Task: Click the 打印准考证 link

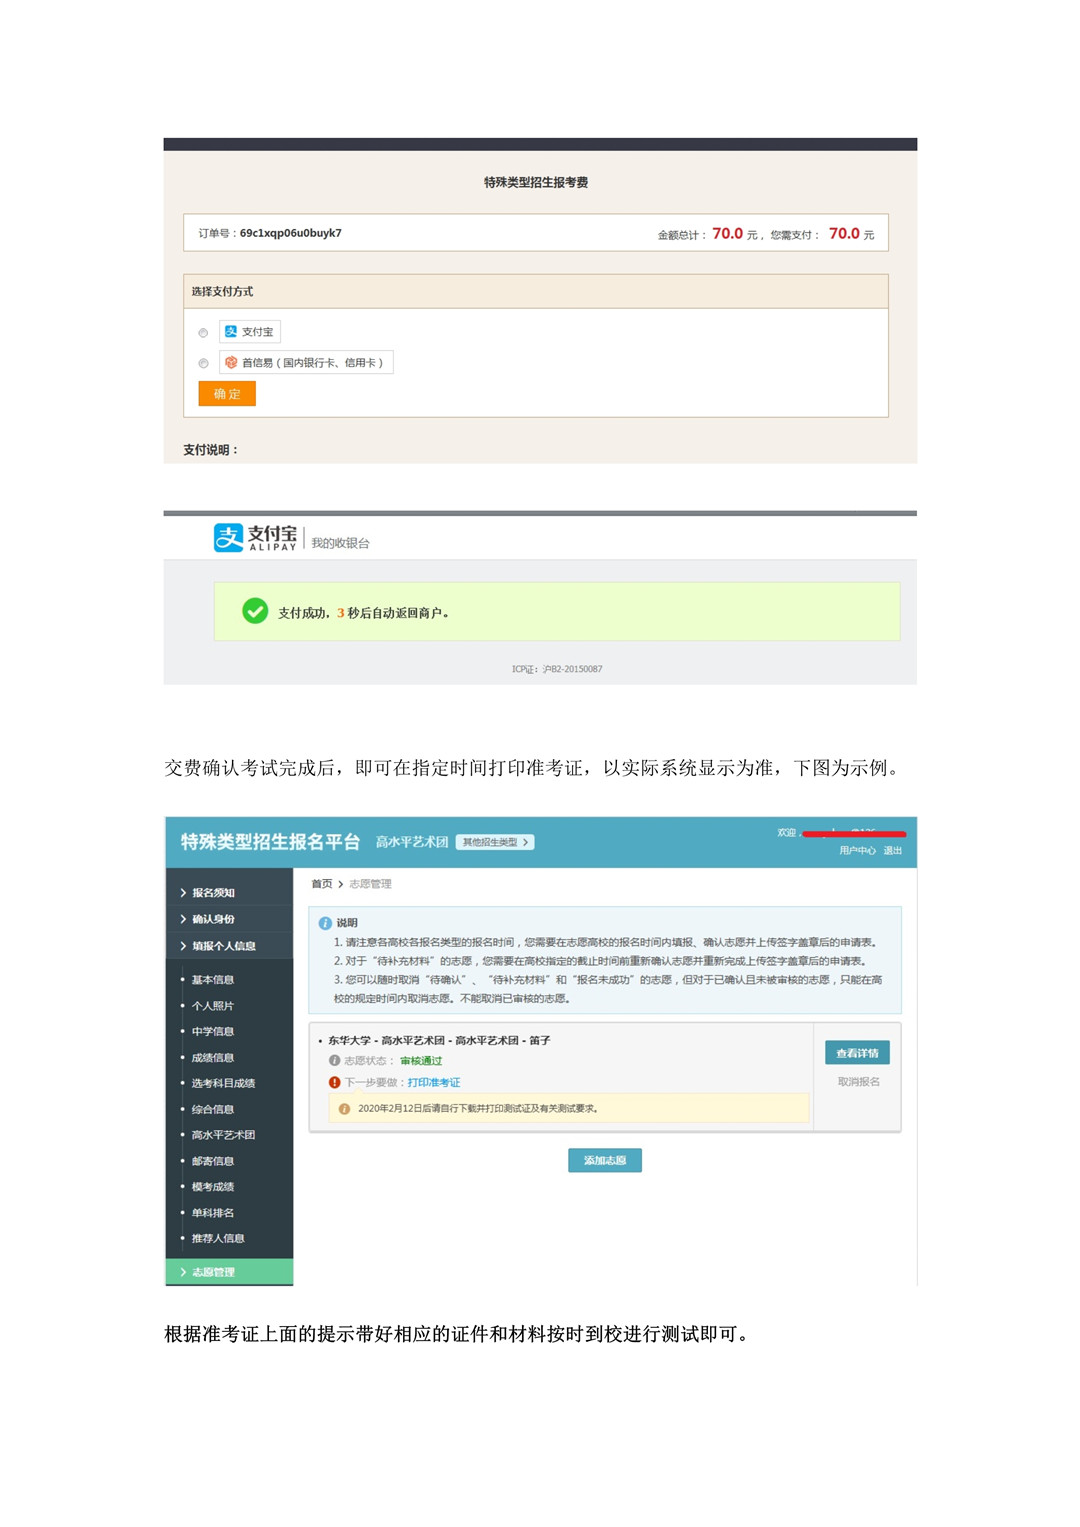Action: coord(434,1083)
